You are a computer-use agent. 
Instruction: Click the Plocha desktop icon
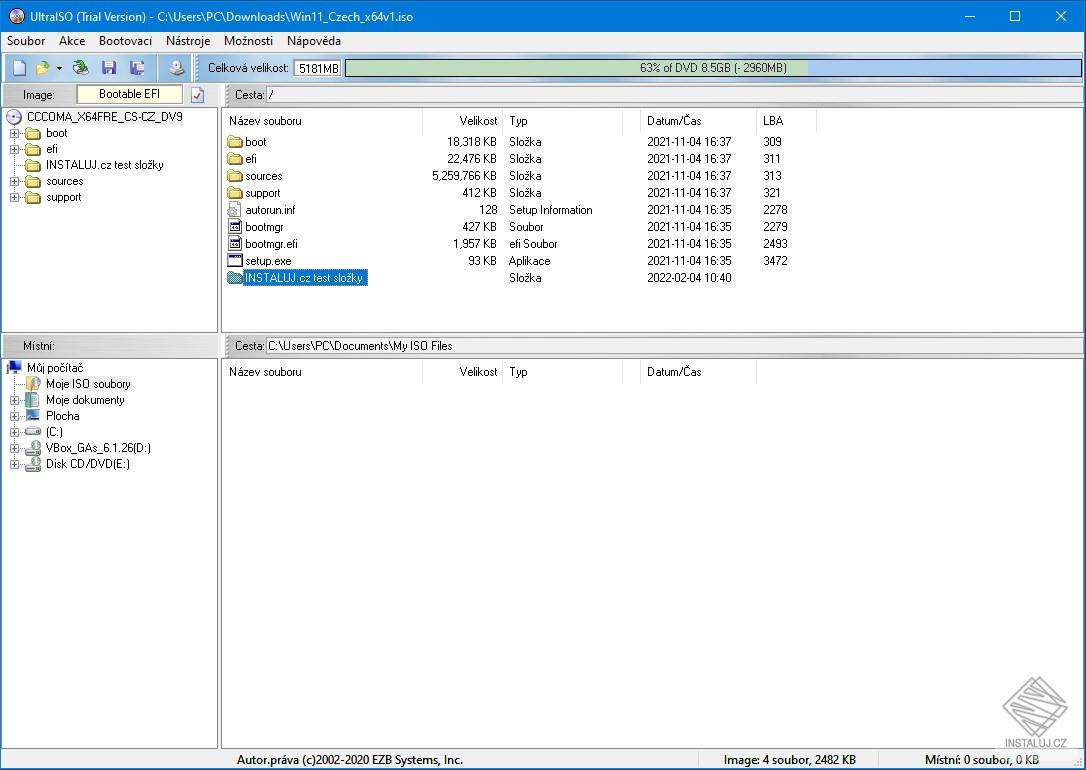pyautogui.click(x=33, y=415)
